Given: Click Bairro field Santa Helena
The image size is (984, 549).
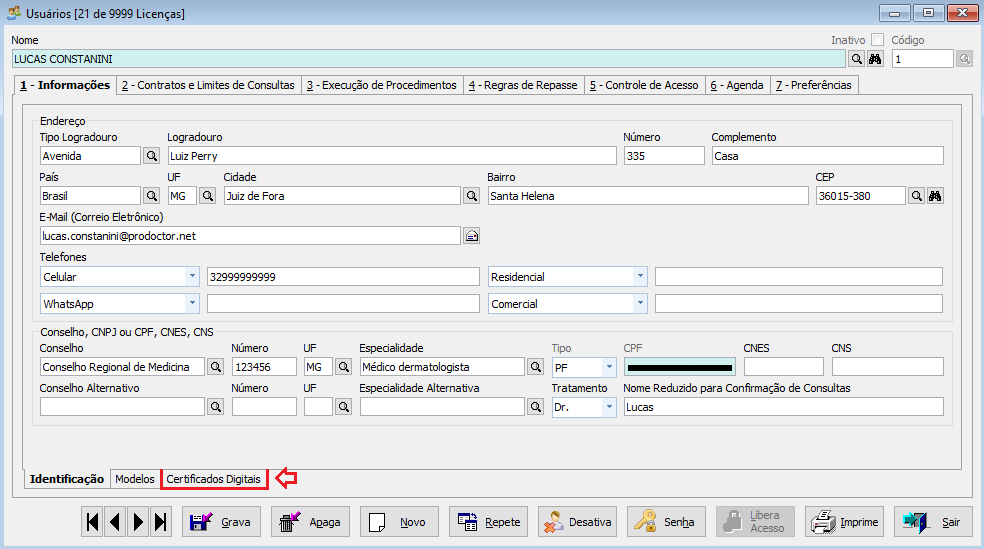Looking at the screenshot, I should pyautogui.click(x=648, y=196).
